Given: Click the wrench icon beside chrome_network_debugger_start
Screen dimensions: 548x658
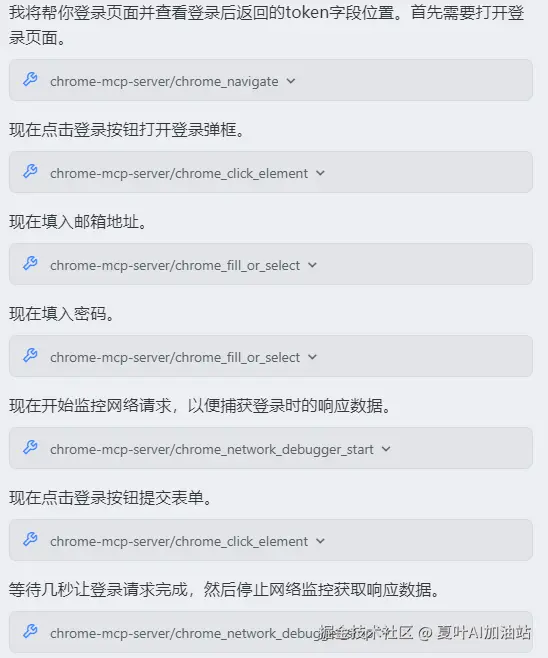Looking at the screenshot, I should [x=30, y=447].
